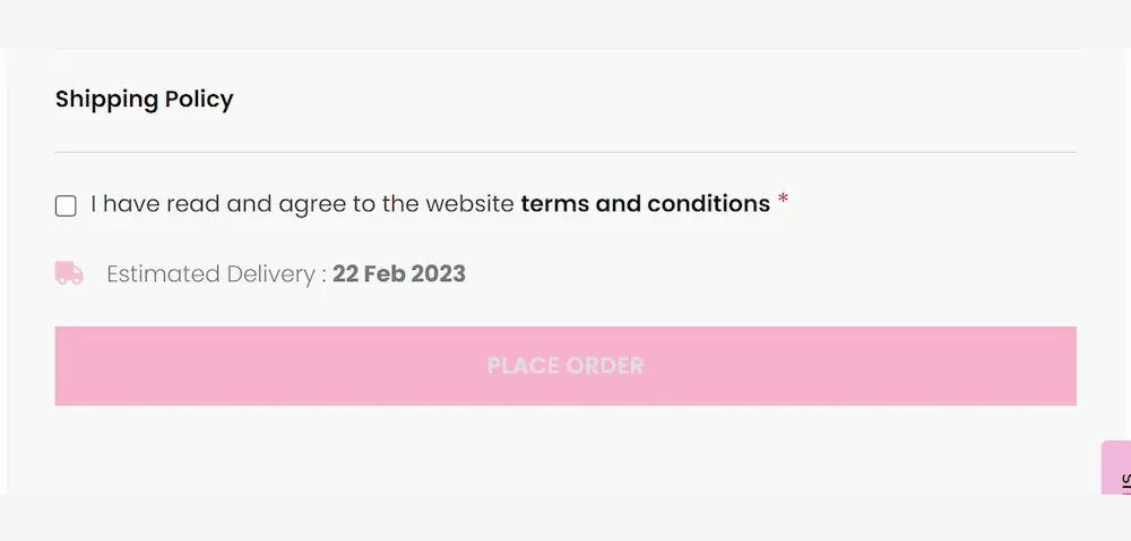Click the 'ORDER' word on pink button
The image size is (1131, 541).
pos(604,366)
